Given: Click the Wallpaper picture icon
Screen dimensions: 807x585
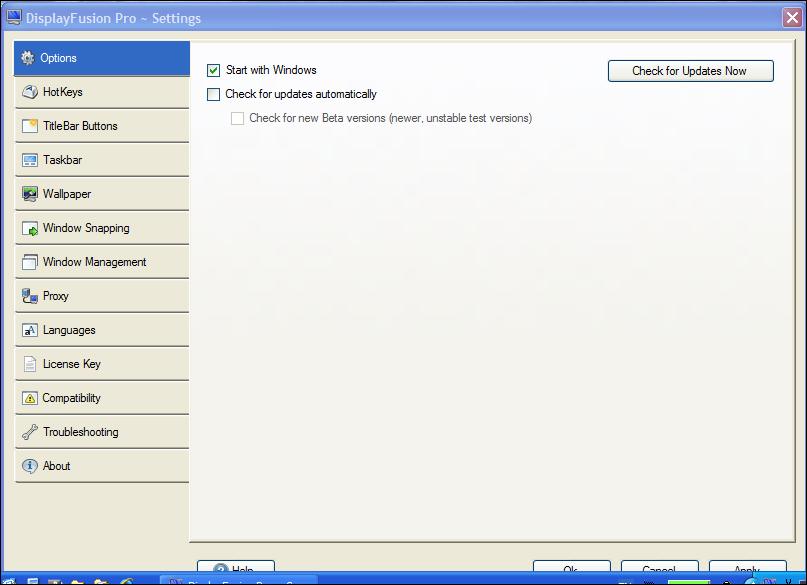Looking at the screenshot, I should point(29,194).
